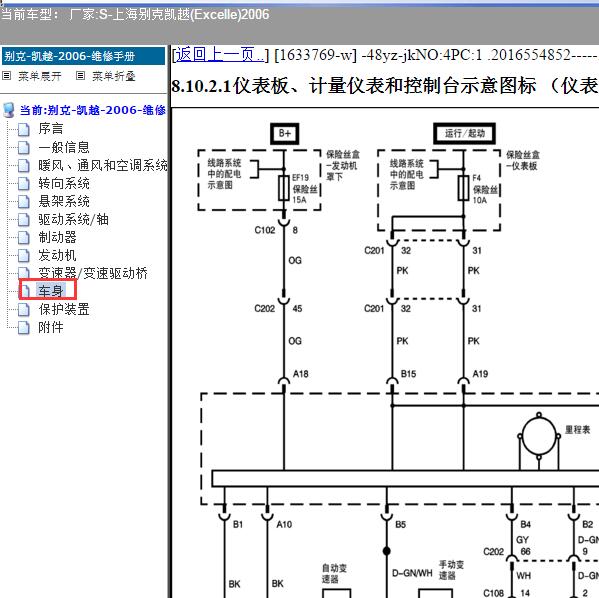Open the 变速器/变速驱动桥 section
Image resolution: width=599 pixels, height=598 pixels.
pos(93,273)
